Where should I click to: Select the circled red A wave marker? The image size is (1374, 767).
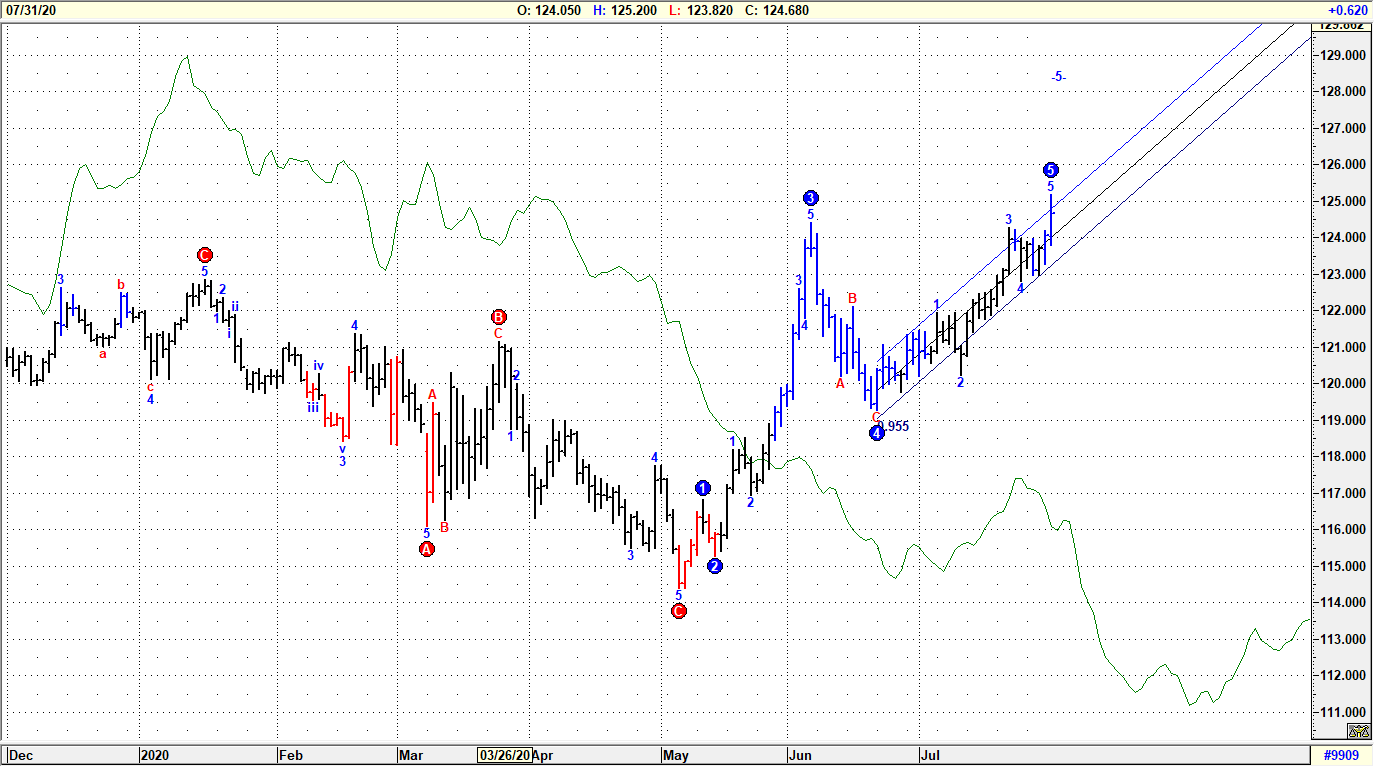[x=427, y=547]
